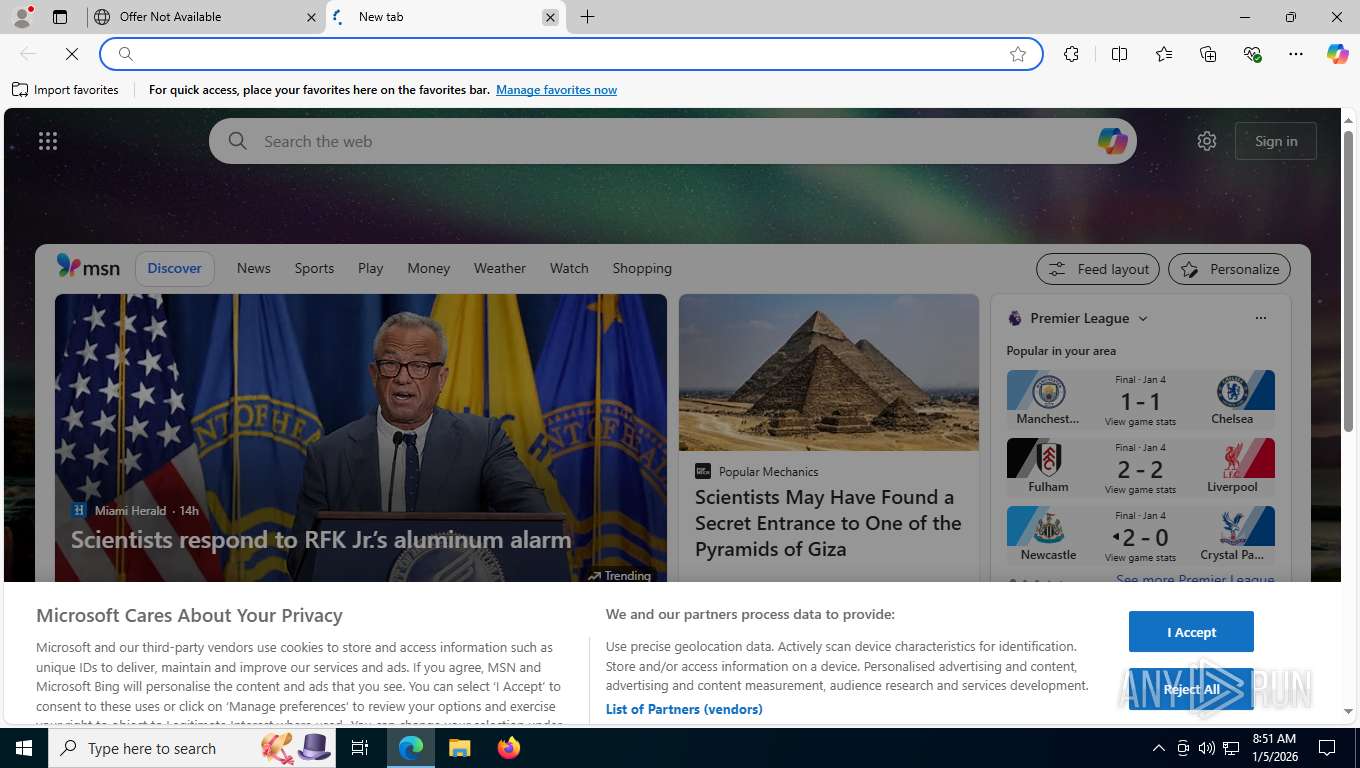This screenshot has height=768, width=1360.
Task: Open the pyramids of Giza thumbnail
Action: 829,372
